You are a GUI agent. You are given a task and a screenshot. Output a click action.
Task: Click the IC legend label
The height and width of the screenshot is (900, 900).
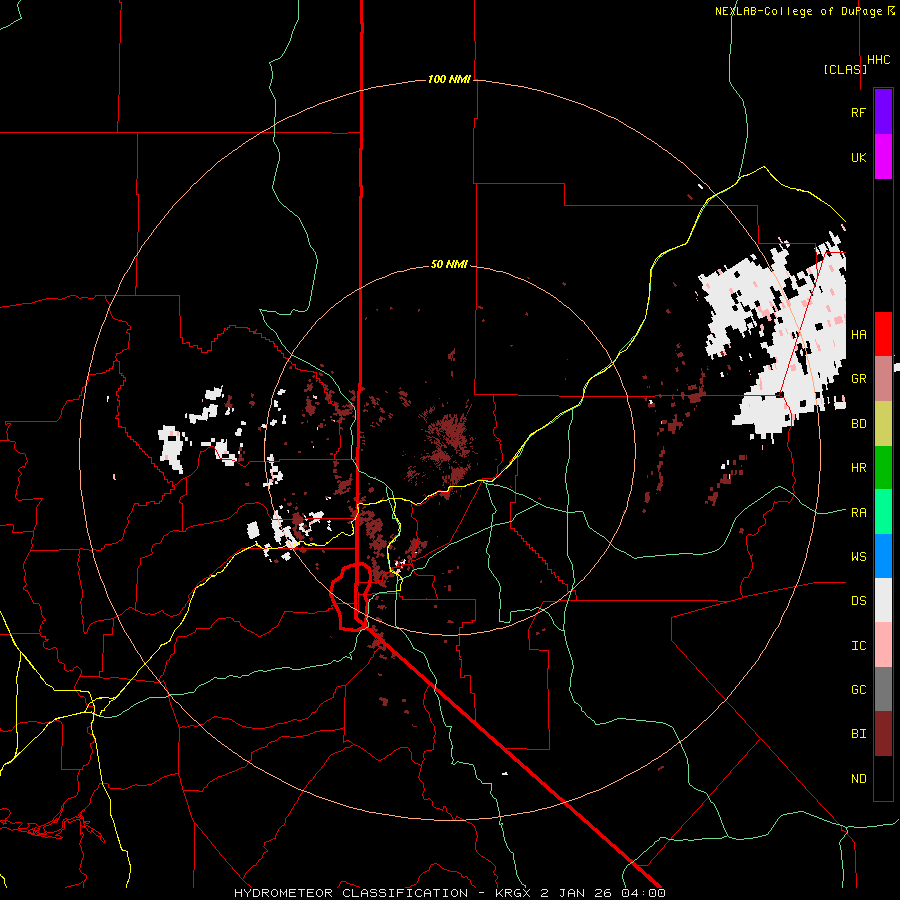click(x=858, y=646)
